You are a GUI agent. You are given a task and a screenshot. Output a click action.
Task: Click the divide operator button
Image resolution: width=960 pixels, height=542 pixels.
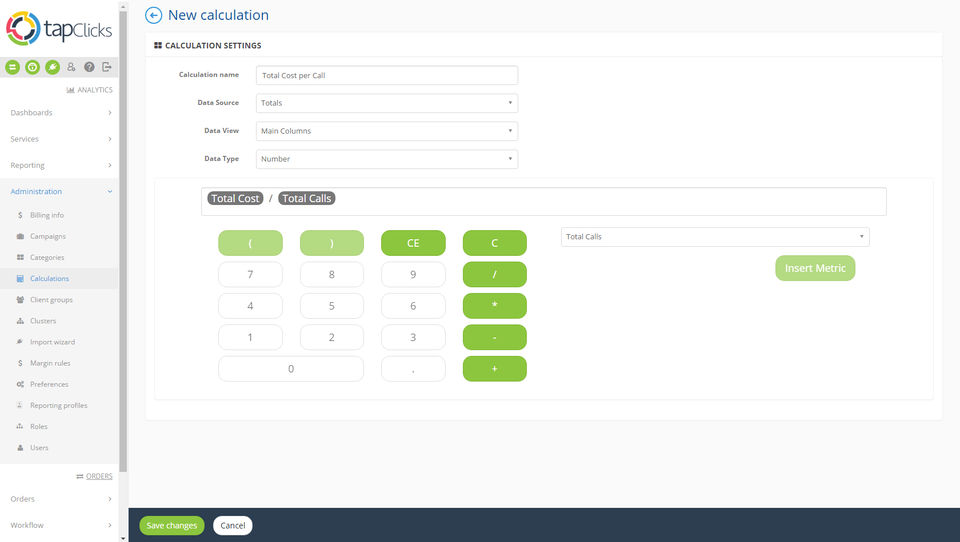[x=495, y=274]
